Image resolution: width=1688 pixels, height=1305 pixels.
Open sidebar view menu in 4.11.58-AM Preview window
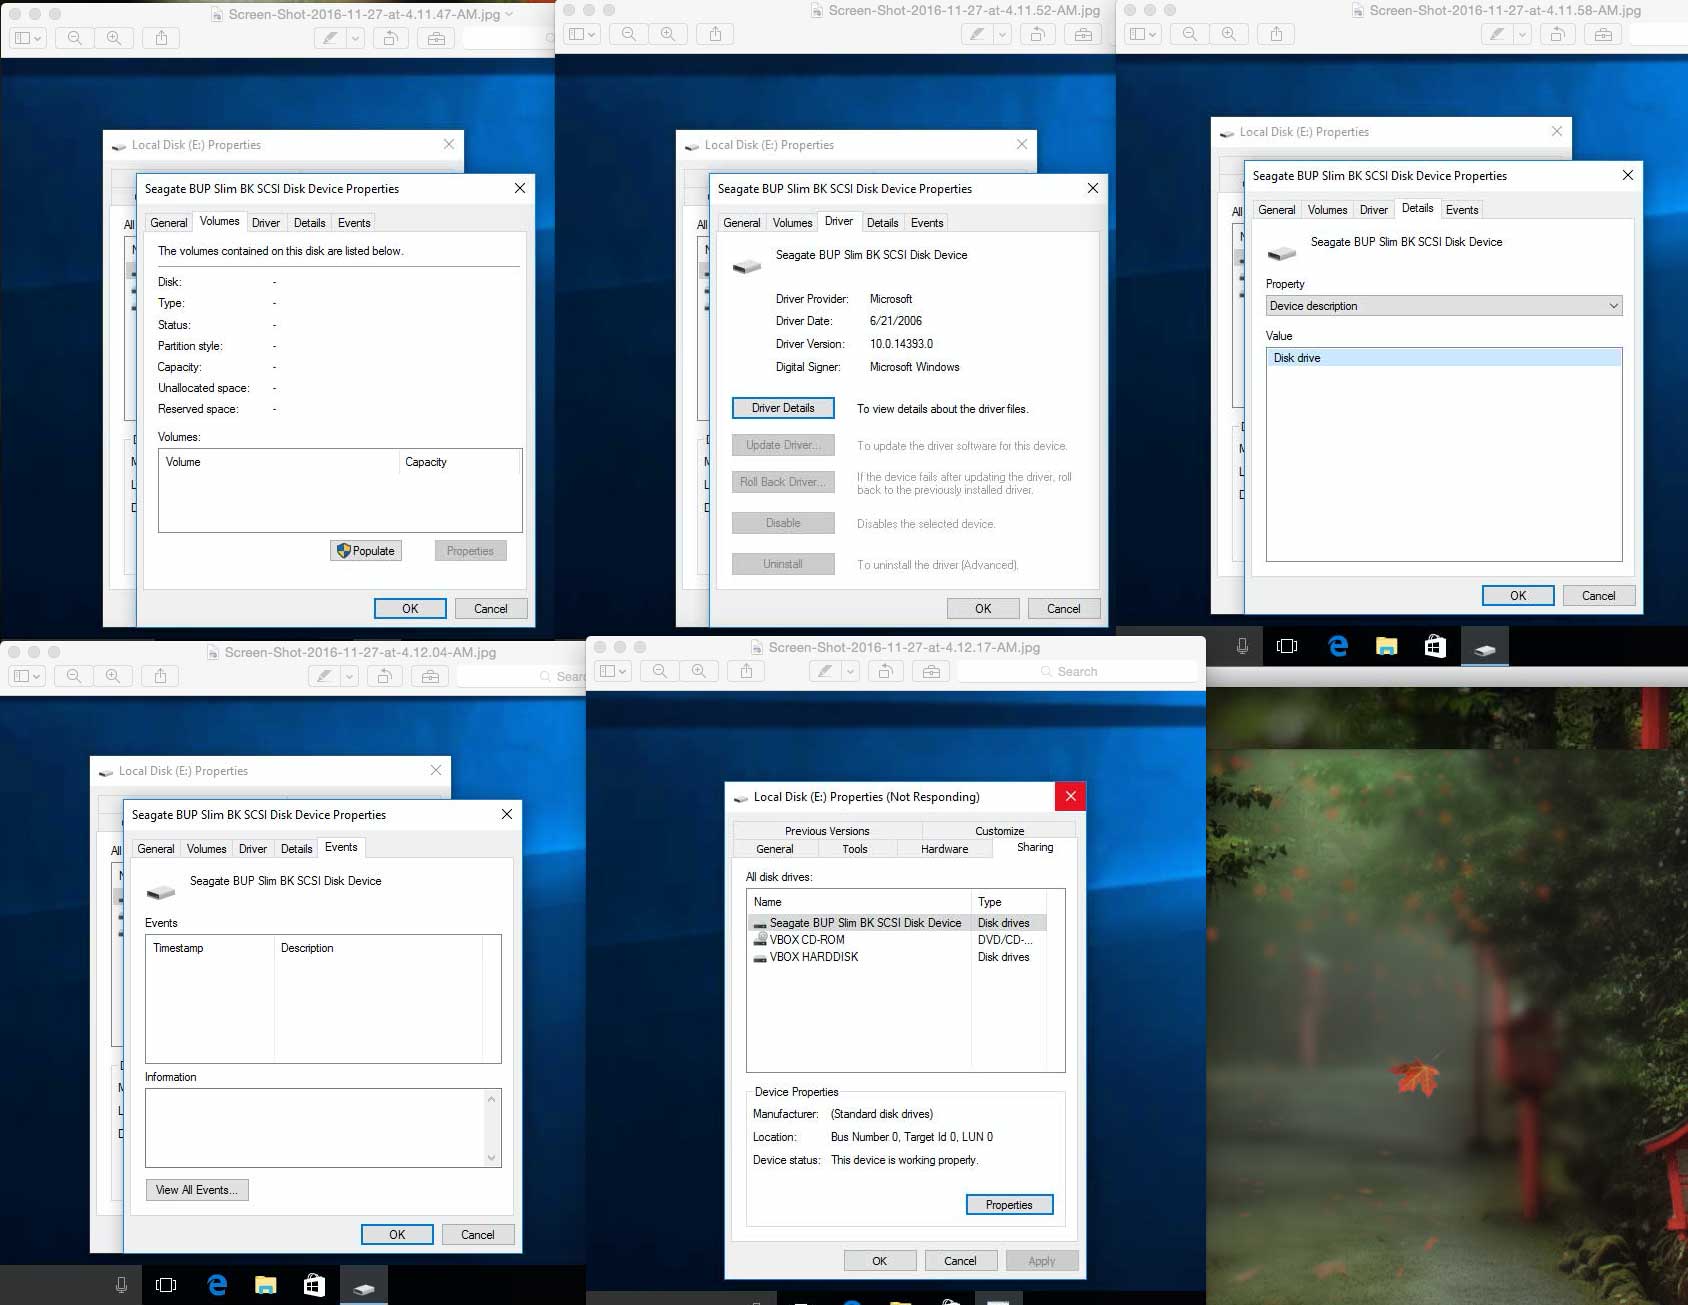pyautogui.click(x=1143, y=34)
